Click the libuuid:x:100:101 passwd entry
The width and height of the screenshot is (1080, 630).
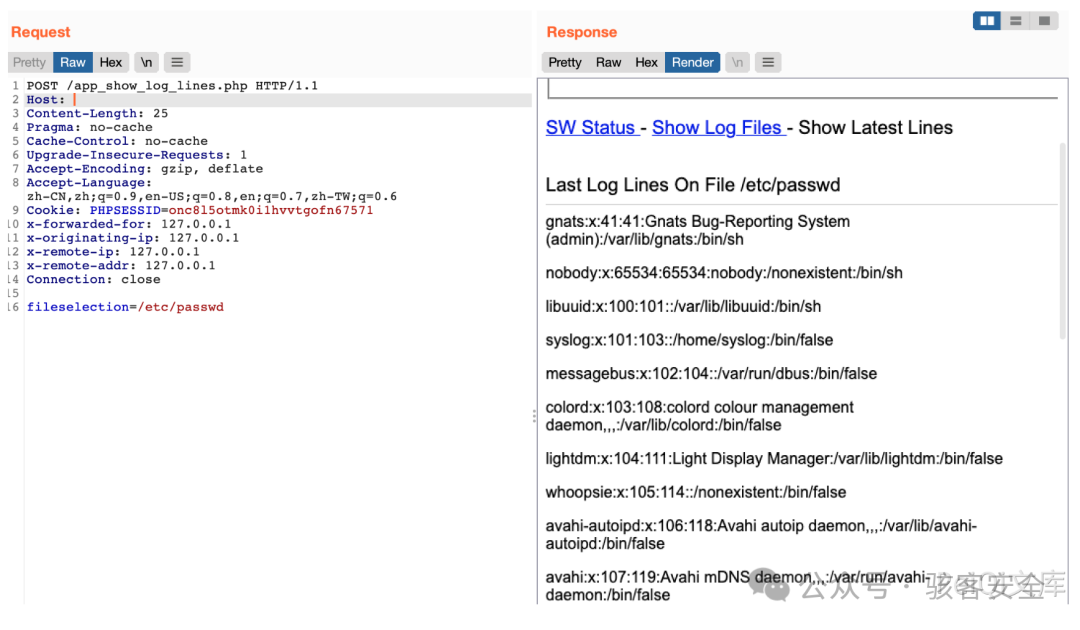pos(683,306)
